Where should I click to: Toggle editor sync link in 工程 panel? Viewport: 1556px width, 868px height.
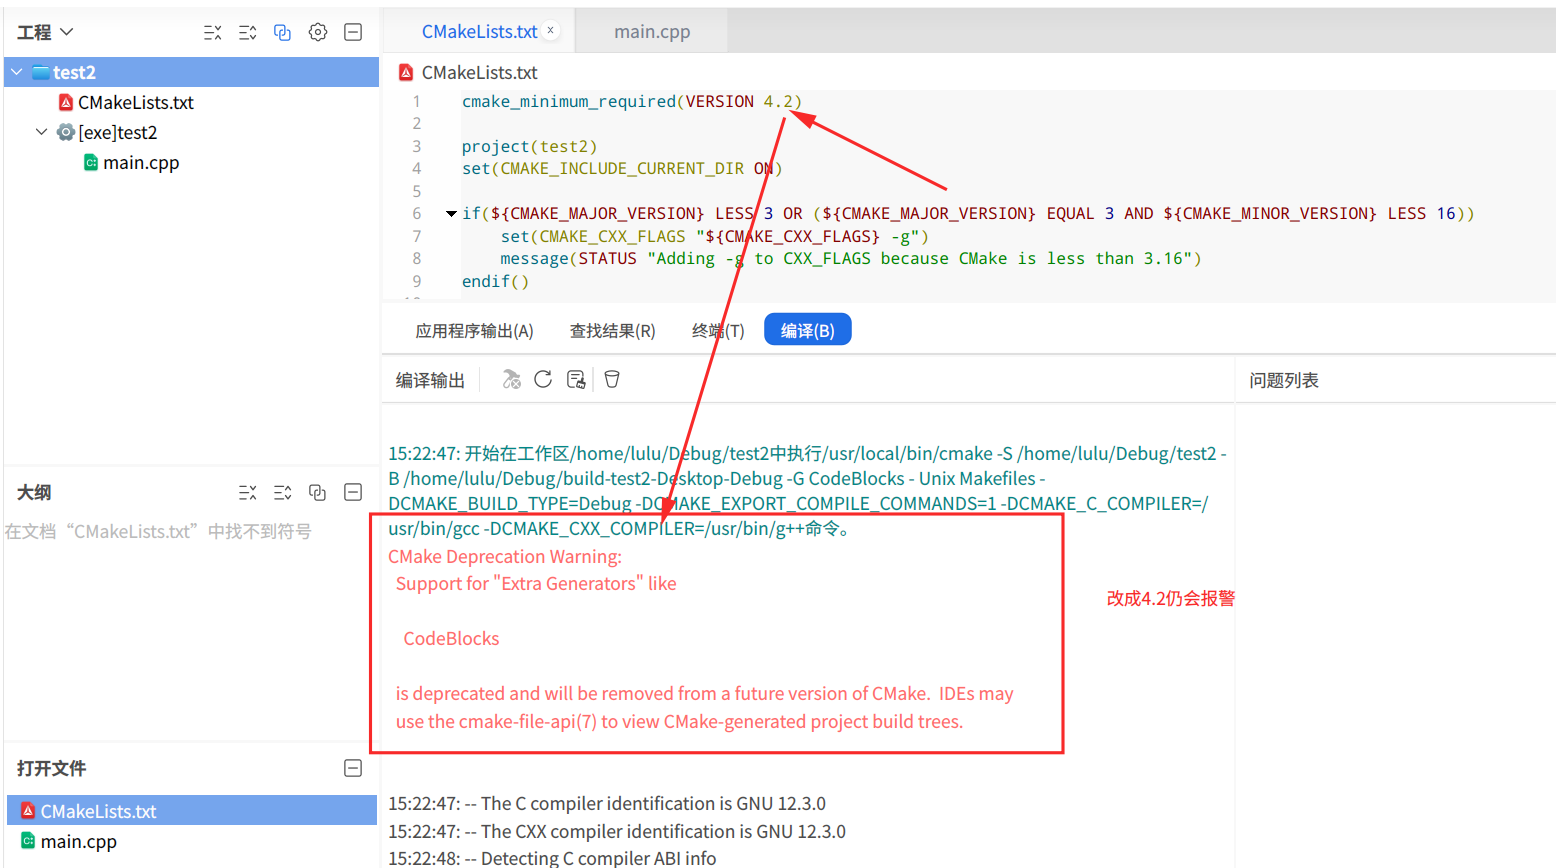click(283, 32)
